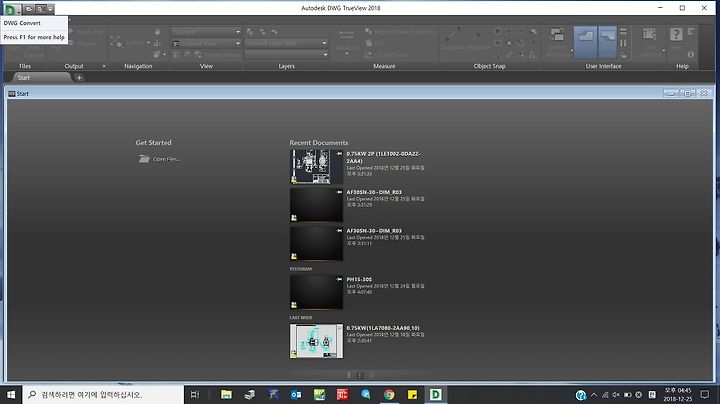Image resolution: width=720 pixels, height=404 pixels.
Task: Click the Endpoint object snap icon
Action: click(453, 35)
